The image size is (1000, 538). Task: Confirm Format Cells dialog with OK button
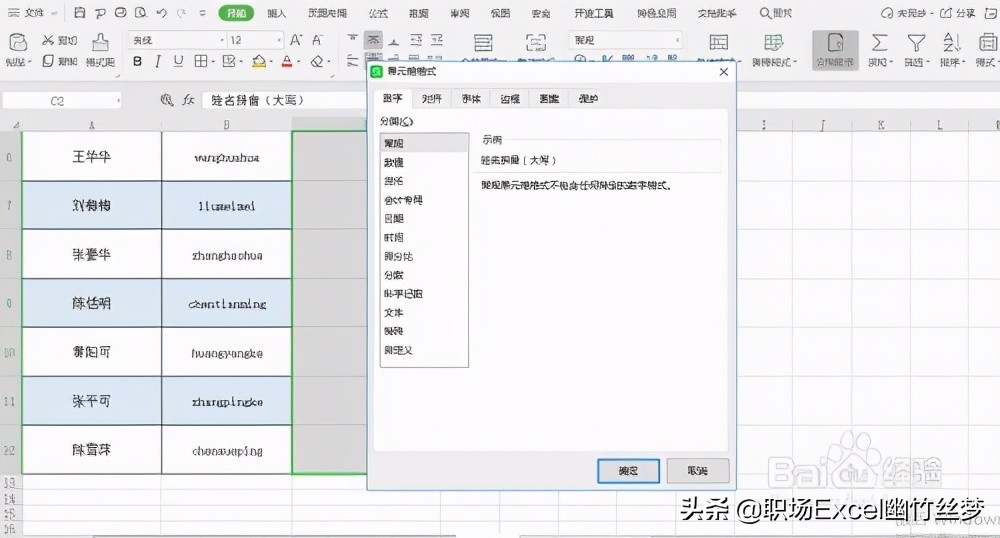coord(628,470)
